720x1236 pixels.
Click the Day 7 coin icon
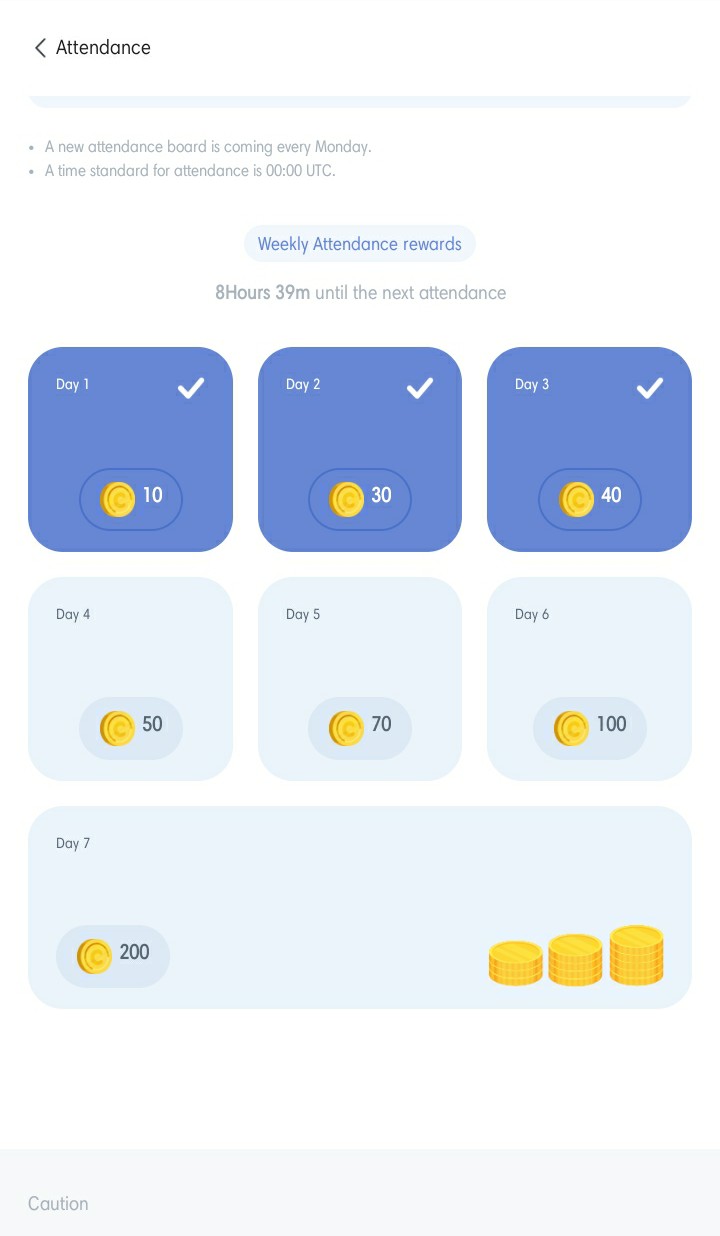94,956
